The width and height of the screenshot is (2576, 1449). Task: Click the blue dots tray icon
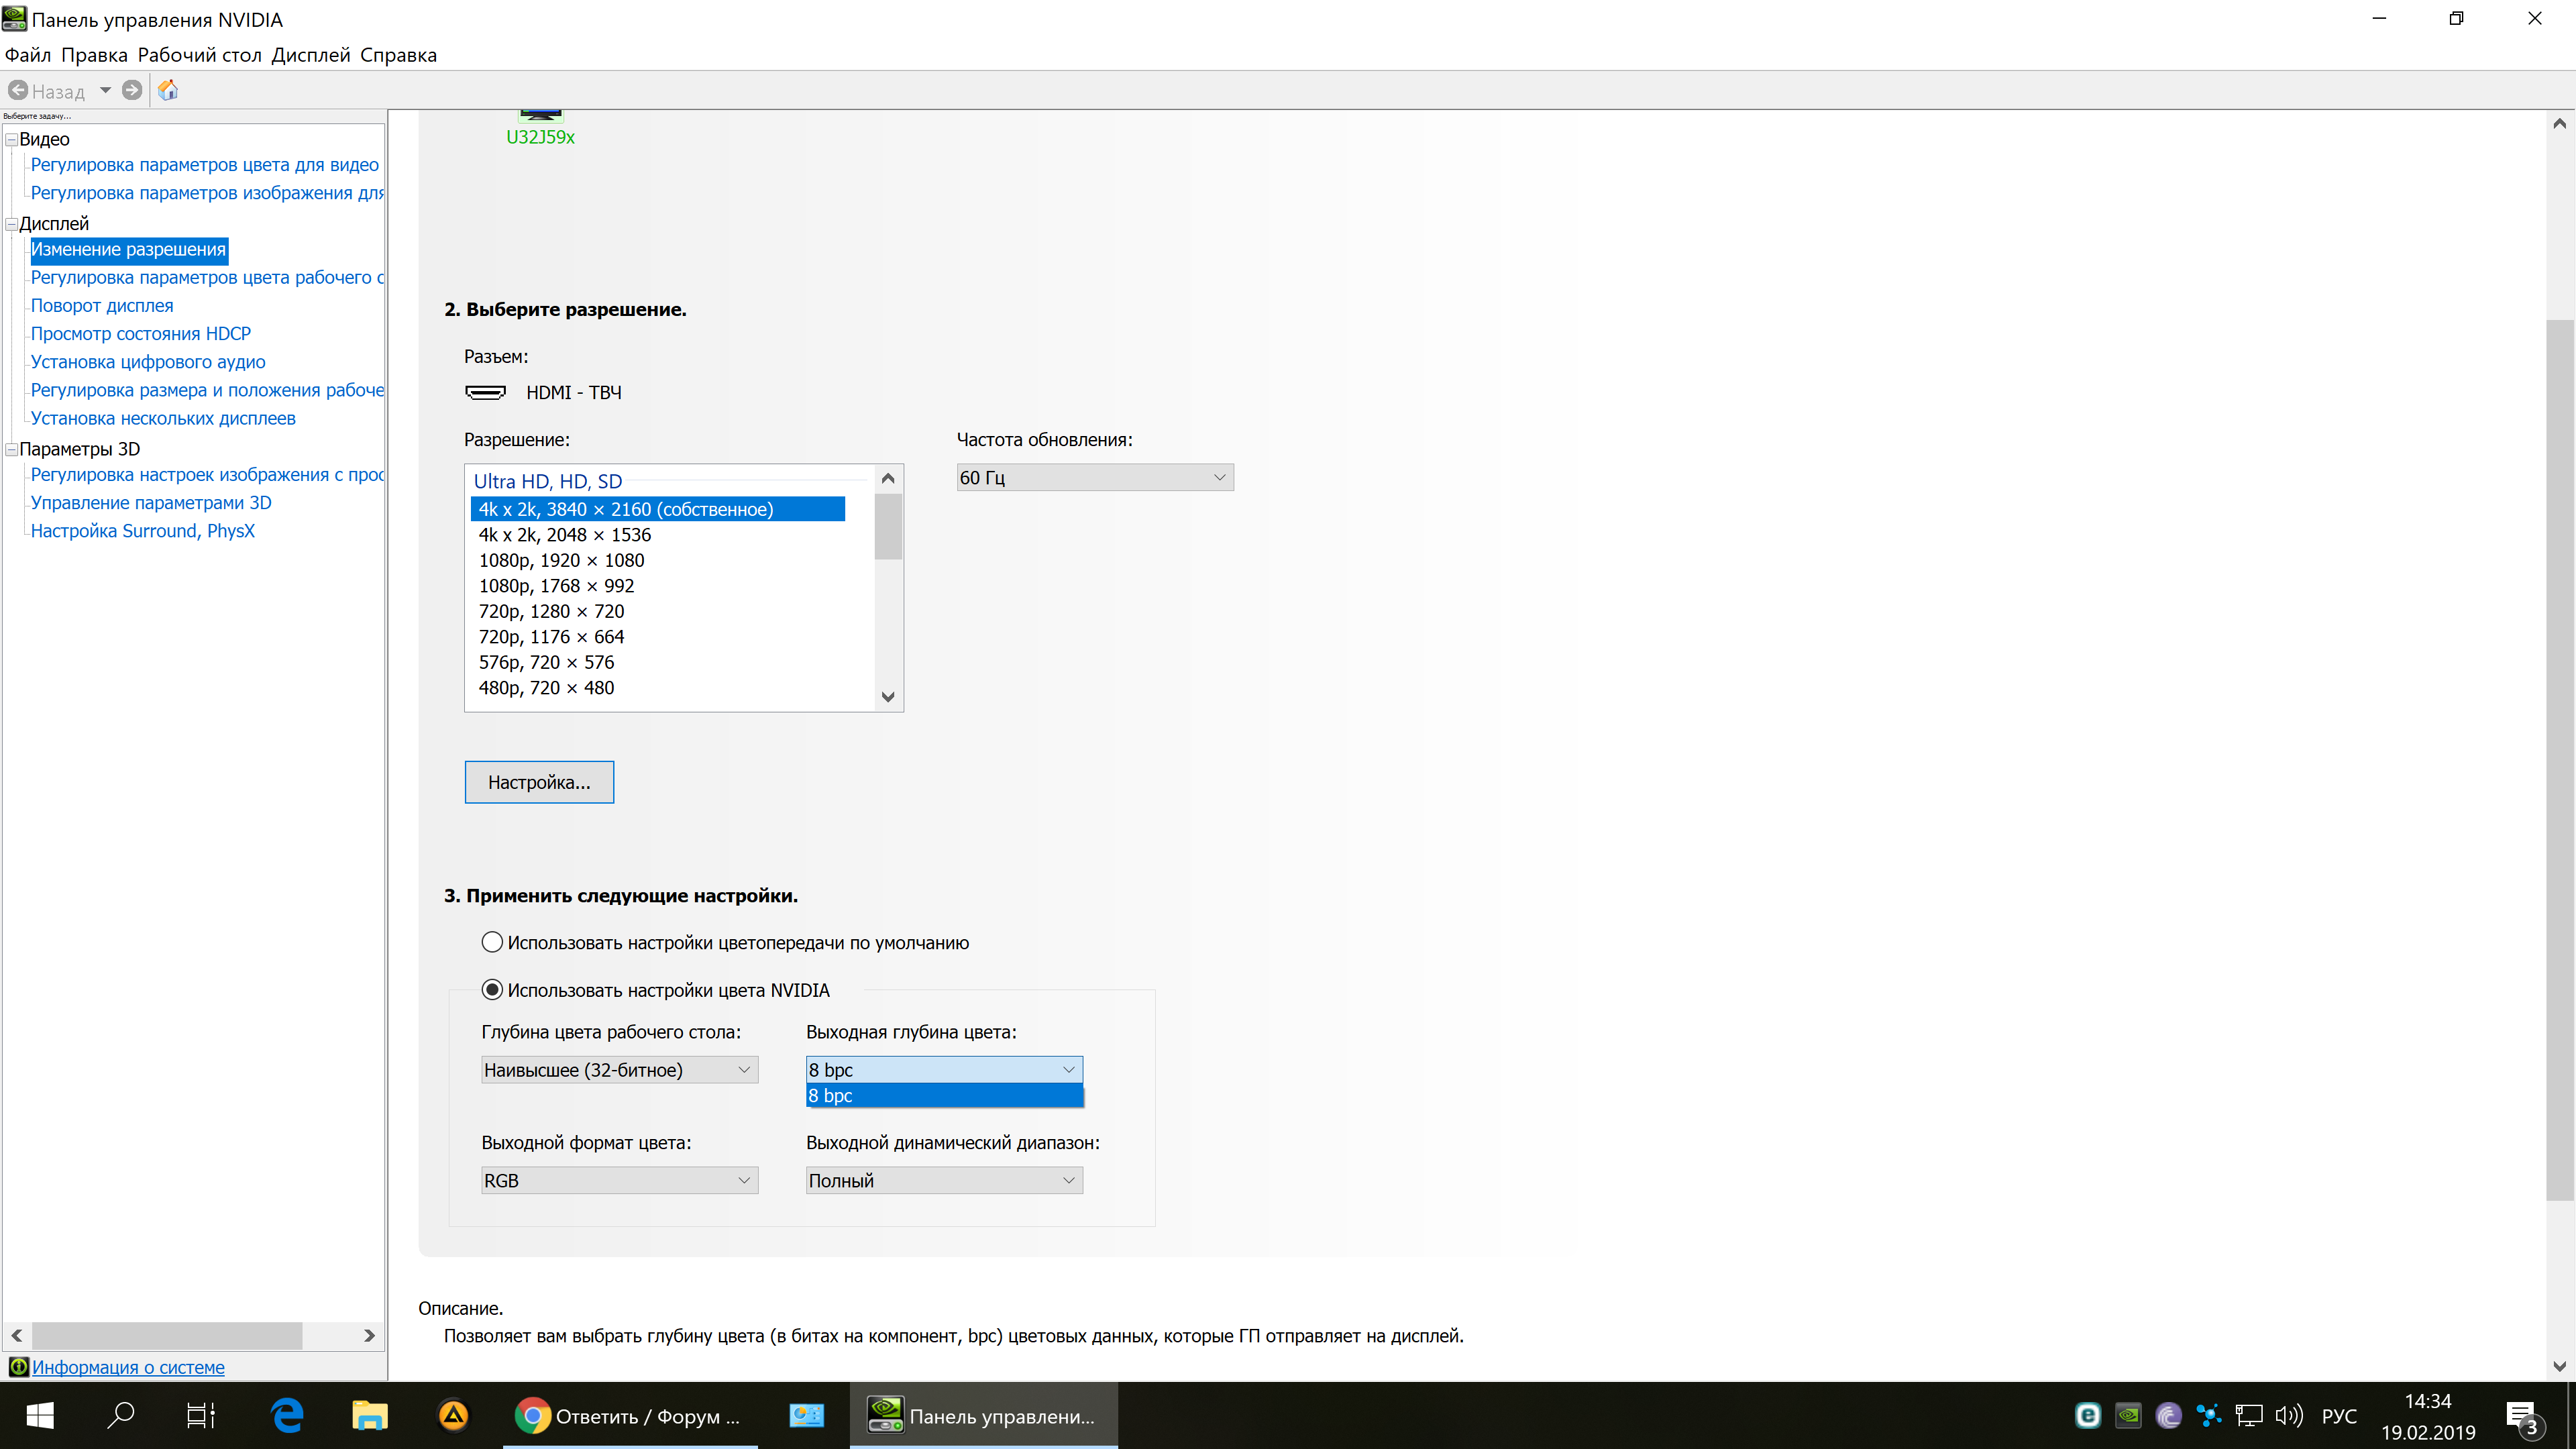[x=2208, y=1416]
